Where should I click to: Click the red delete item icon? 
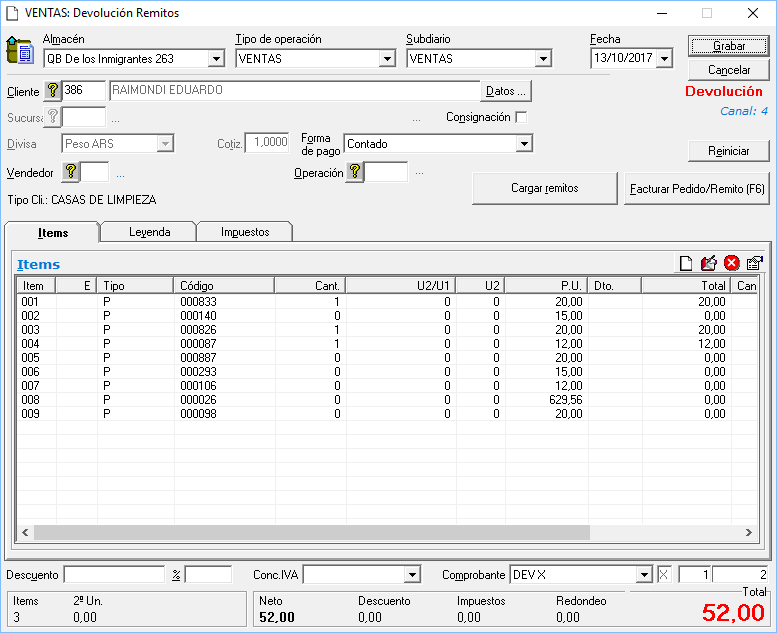pyautogui.click(x=732, y=264)
